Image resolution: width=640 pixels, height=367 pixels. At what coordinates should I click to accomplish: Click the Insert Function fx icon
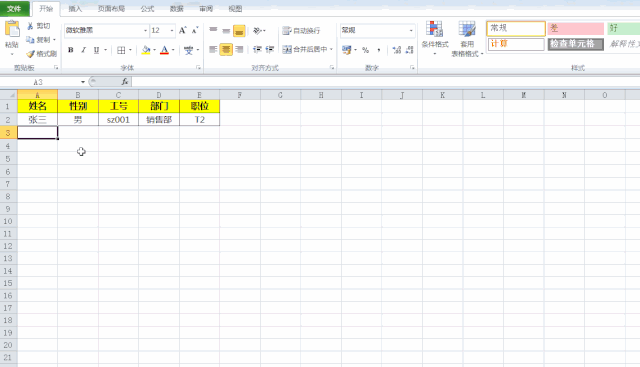[x=125, y=82]
